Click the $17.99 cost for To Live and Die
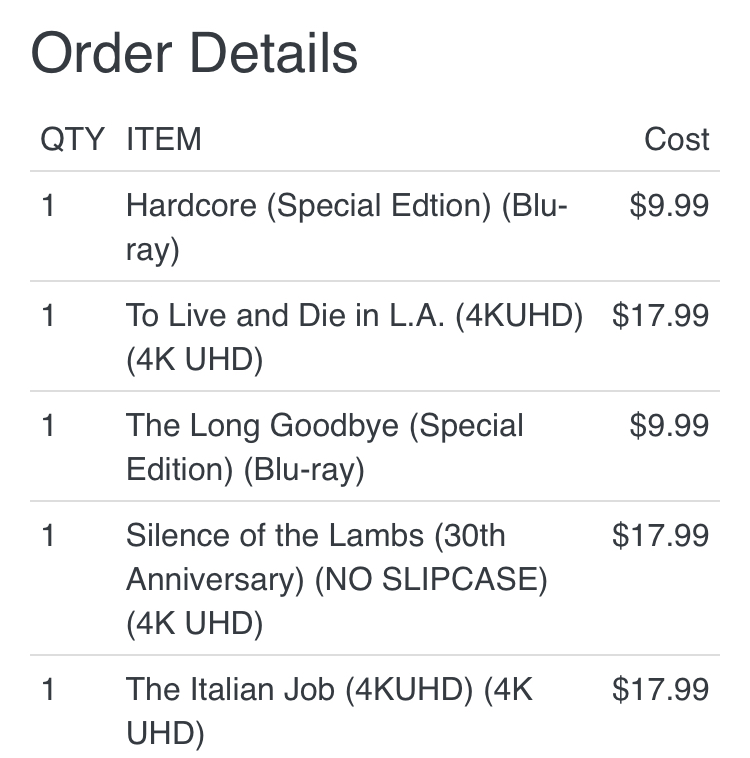The image size is (750, 758). pyautogui.click(x=660, y=316)
